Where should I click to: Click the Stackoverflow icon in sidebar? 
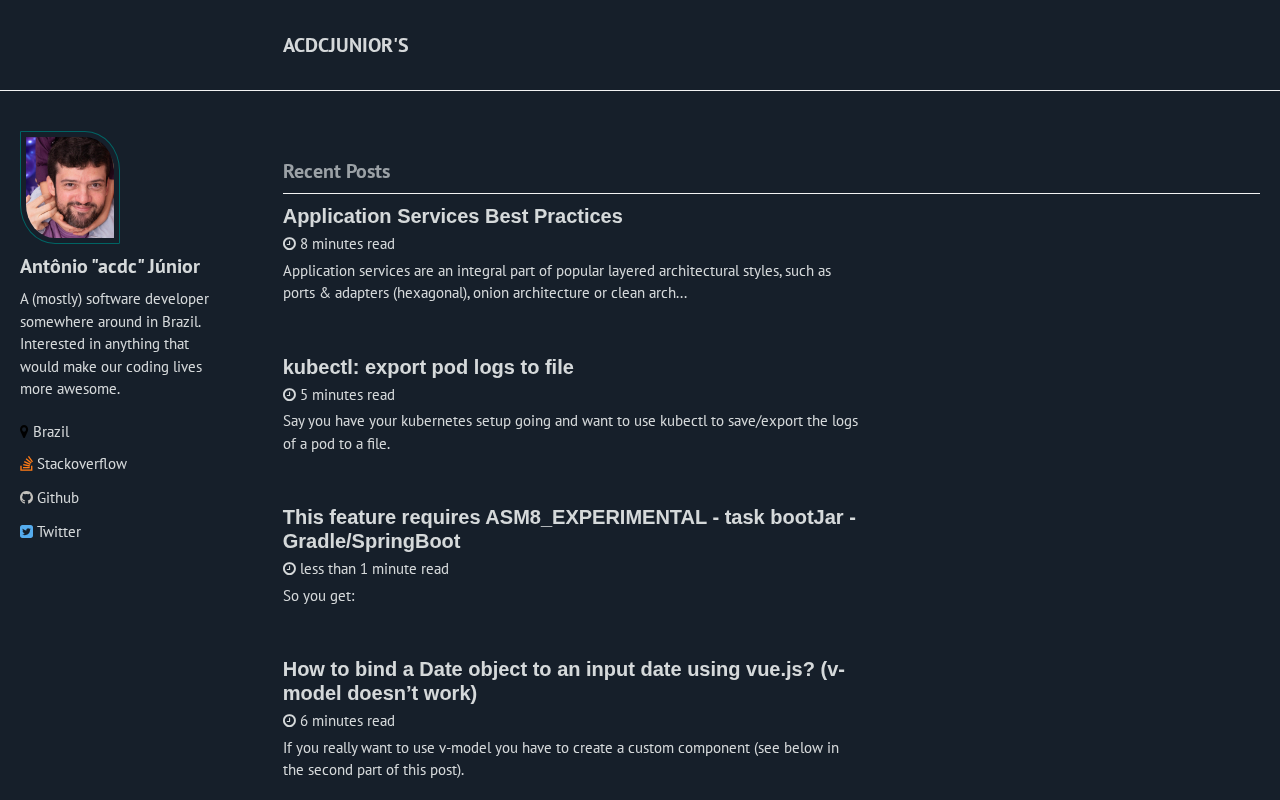pyautogui.click(x=26, y=464)
